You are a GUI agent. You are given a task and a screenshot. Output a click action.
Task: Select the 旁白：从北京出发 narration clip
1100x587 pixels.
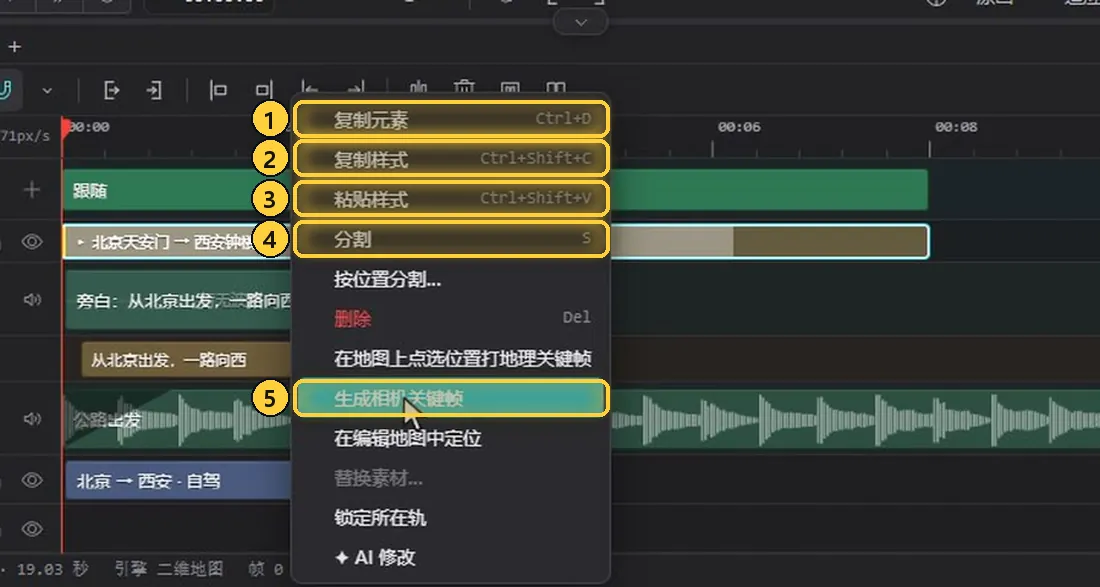179,301
